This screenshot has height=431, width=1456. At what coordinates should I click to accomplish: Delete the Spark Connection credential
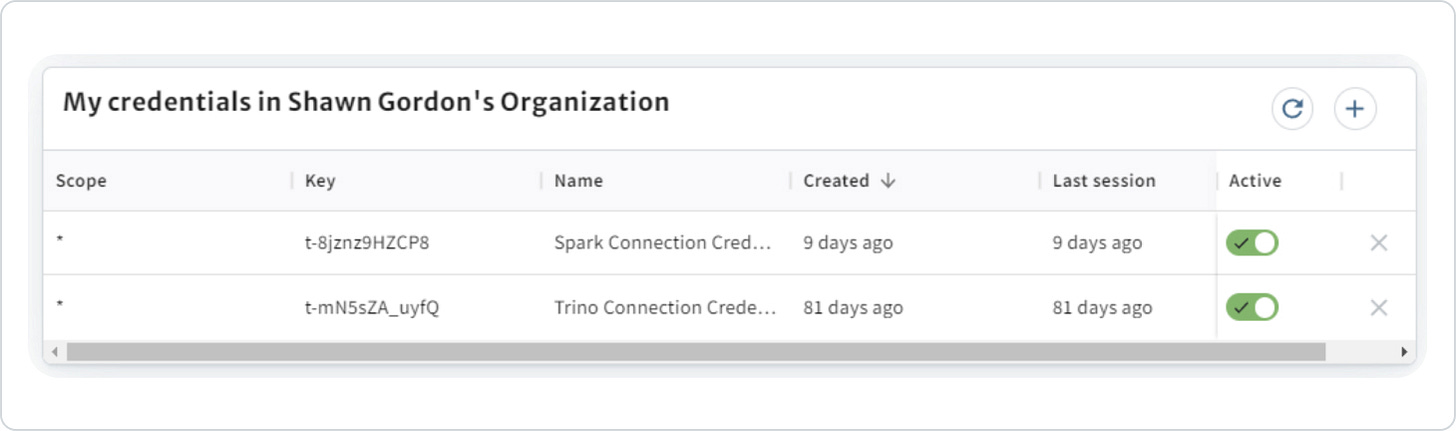[1378, 243]
